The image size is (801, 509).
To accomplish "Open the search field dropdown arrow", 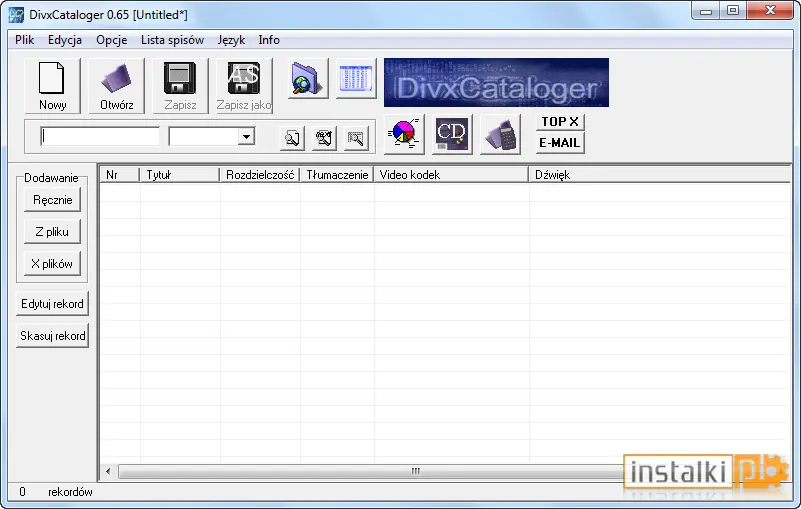I will (246, 136).
